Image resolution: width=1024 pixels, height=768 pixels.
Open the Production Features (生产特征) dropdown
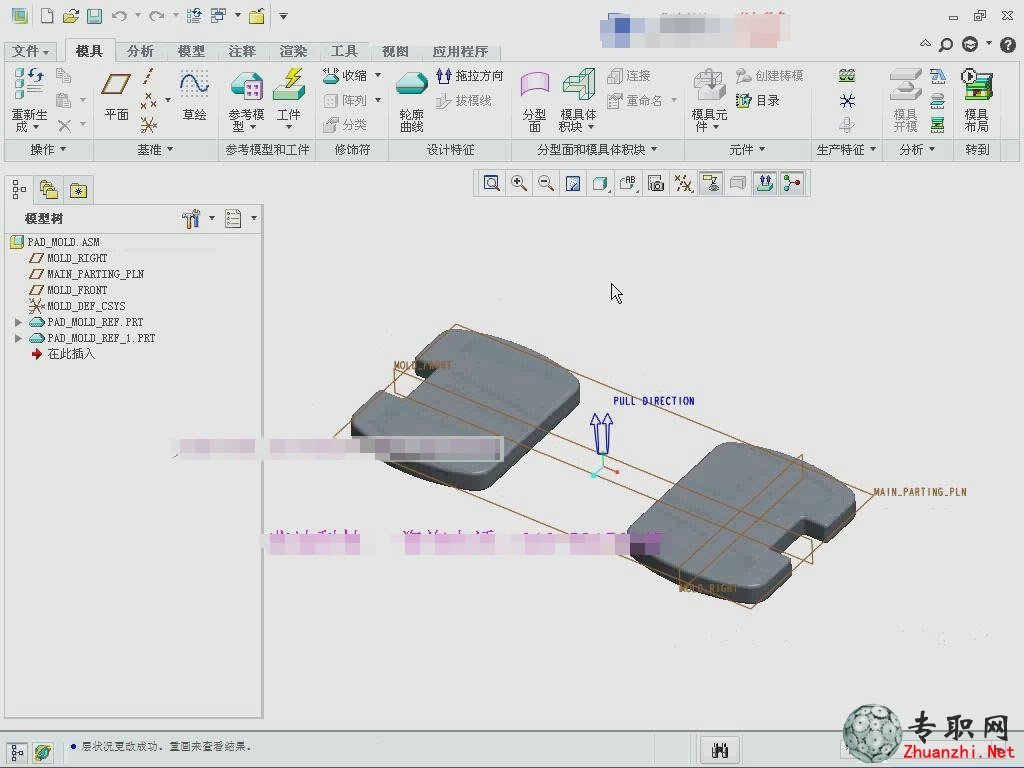coord(846,150)
